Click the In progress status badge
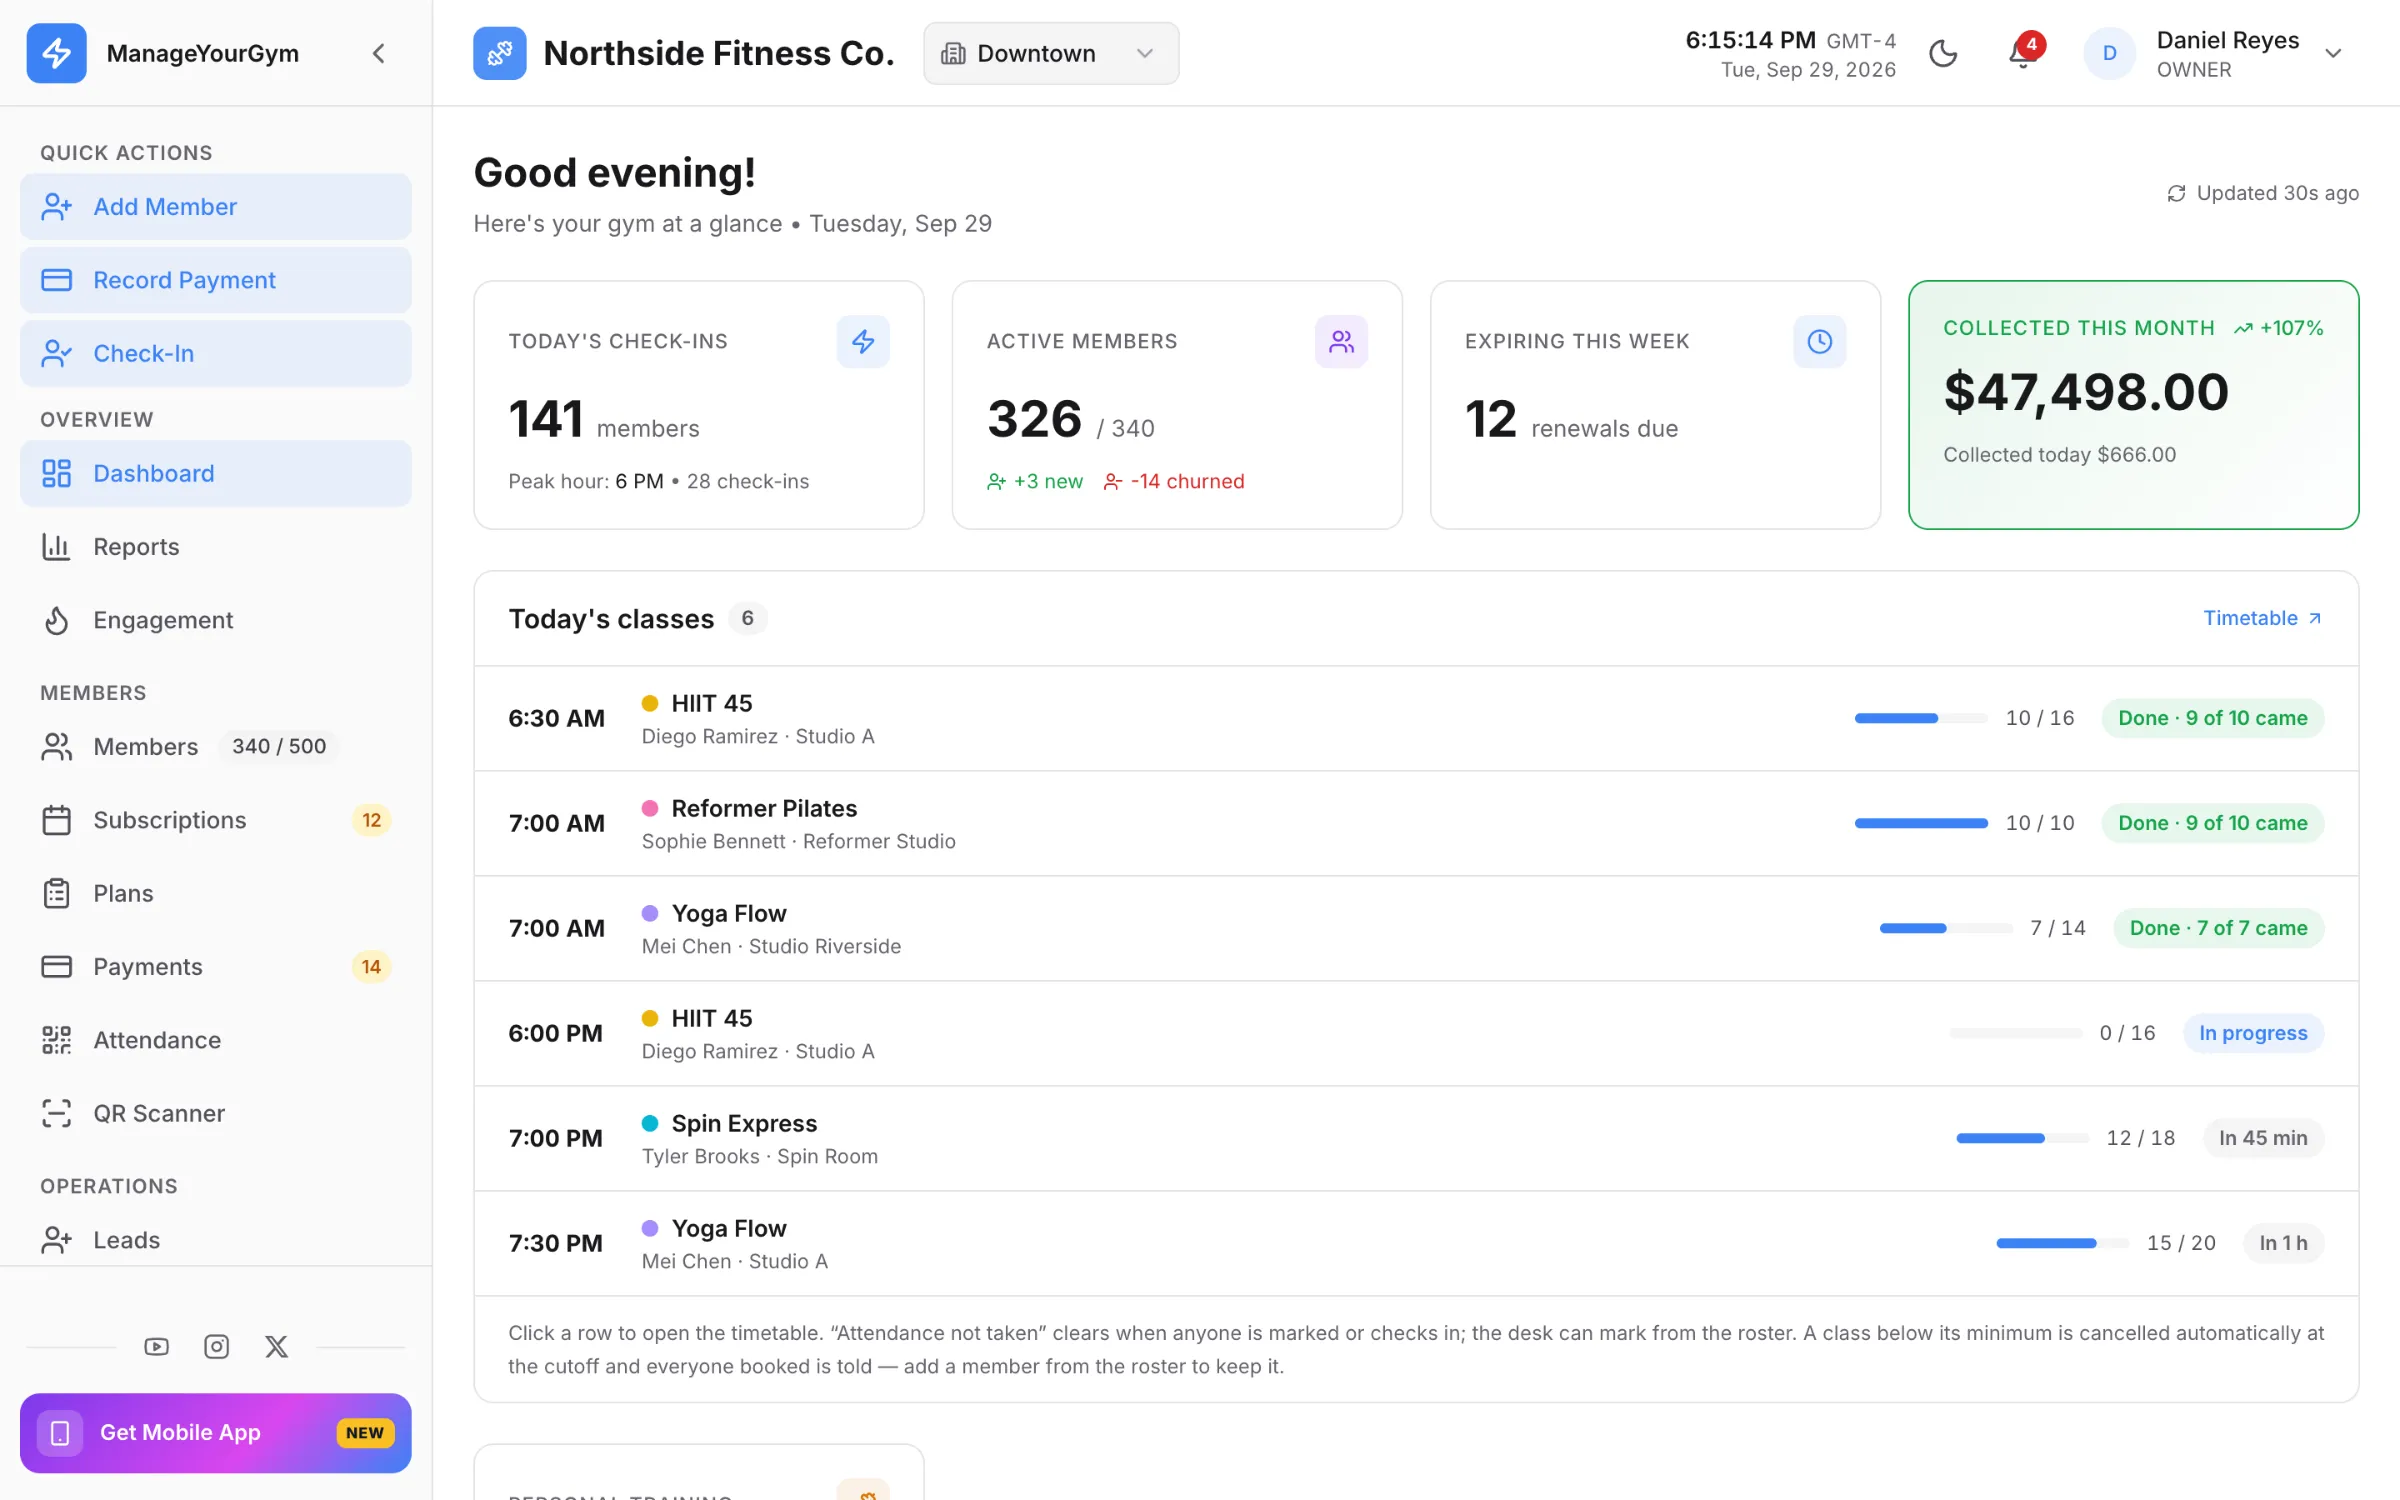The height and width of the screenshot is (1500, 2400). (2253, 1033)
